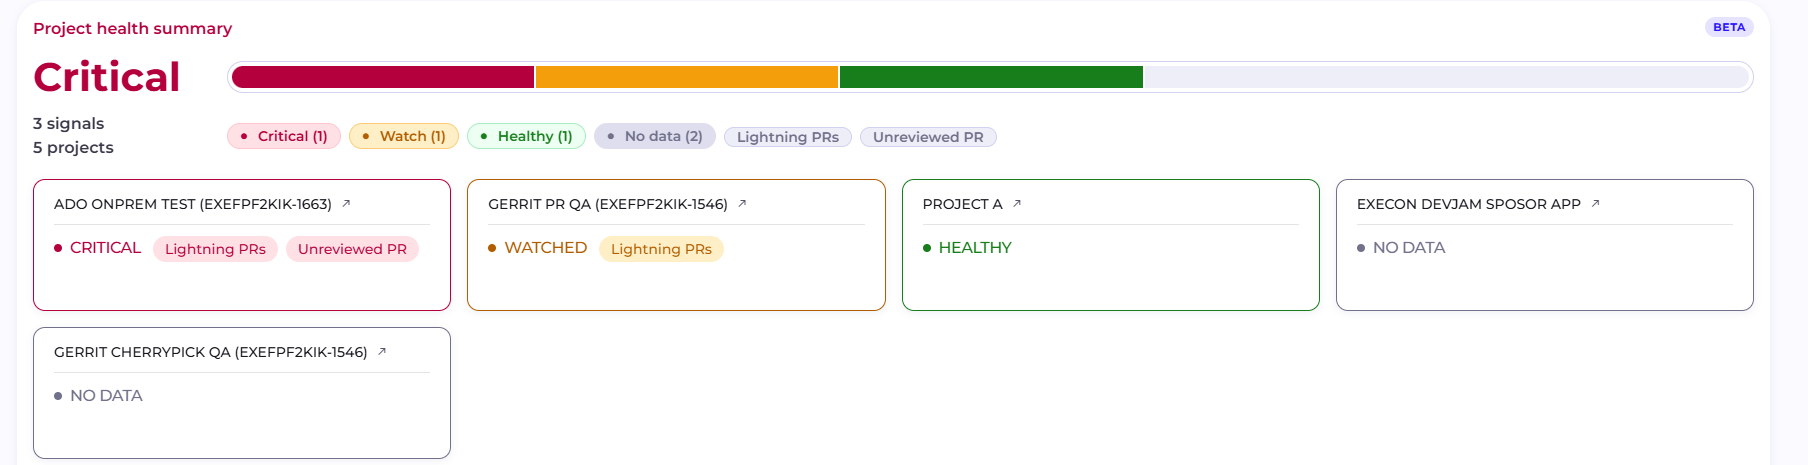Open GERRIT CHERRYPICK QA external link arrow
Viewport: 1808px width, 465px height.
point(382,351)
